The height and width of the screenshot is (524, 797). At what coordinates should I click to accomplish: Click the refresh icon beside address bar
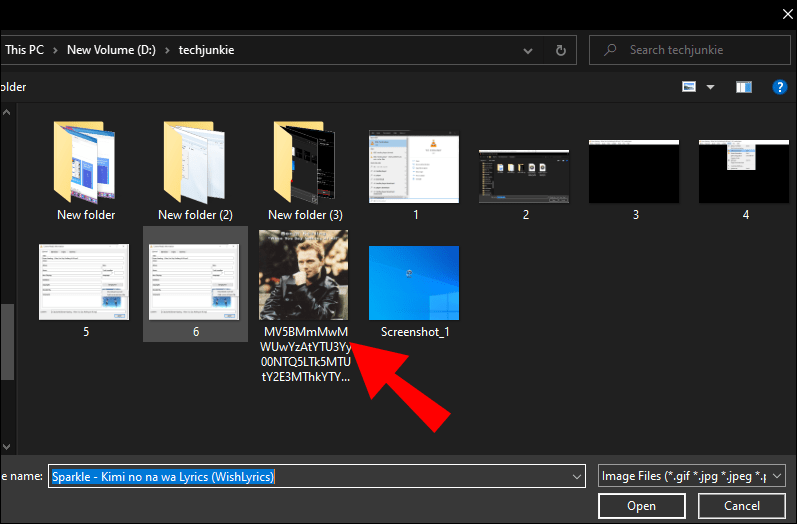pos(561,50)
